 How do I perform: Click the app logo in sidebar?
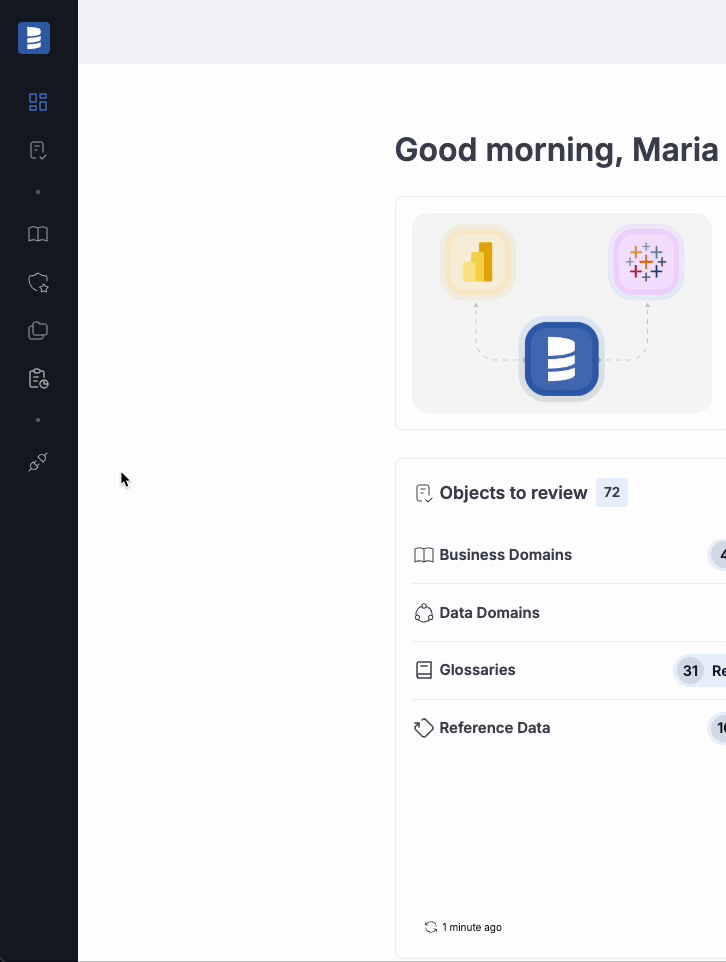point(34,38)
